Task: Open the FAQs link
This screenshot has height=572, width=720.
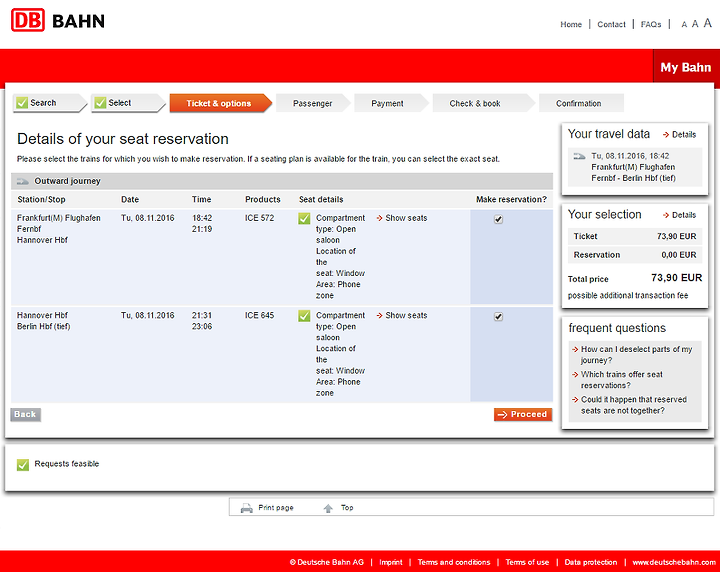Action: pyautogui.click(x=651, y=24)
